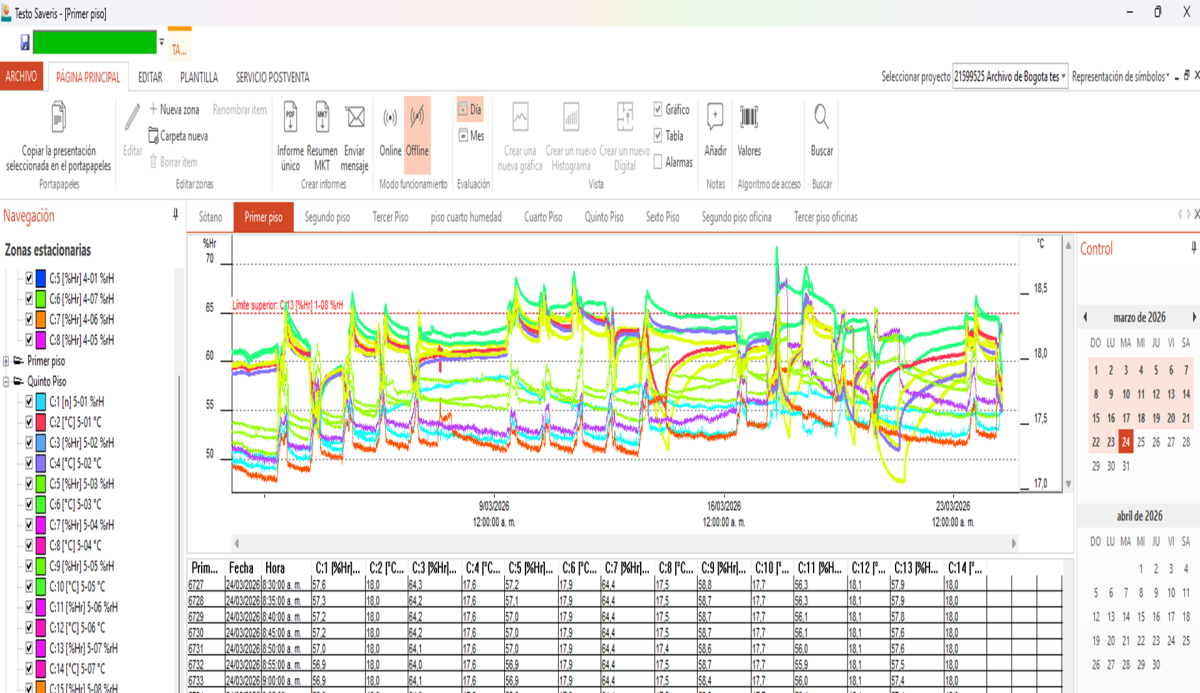Toggle checkbox for C:2 [°C] 5-01 °C
Viewport: 1200px width, 693px height.
pos(30,421)
